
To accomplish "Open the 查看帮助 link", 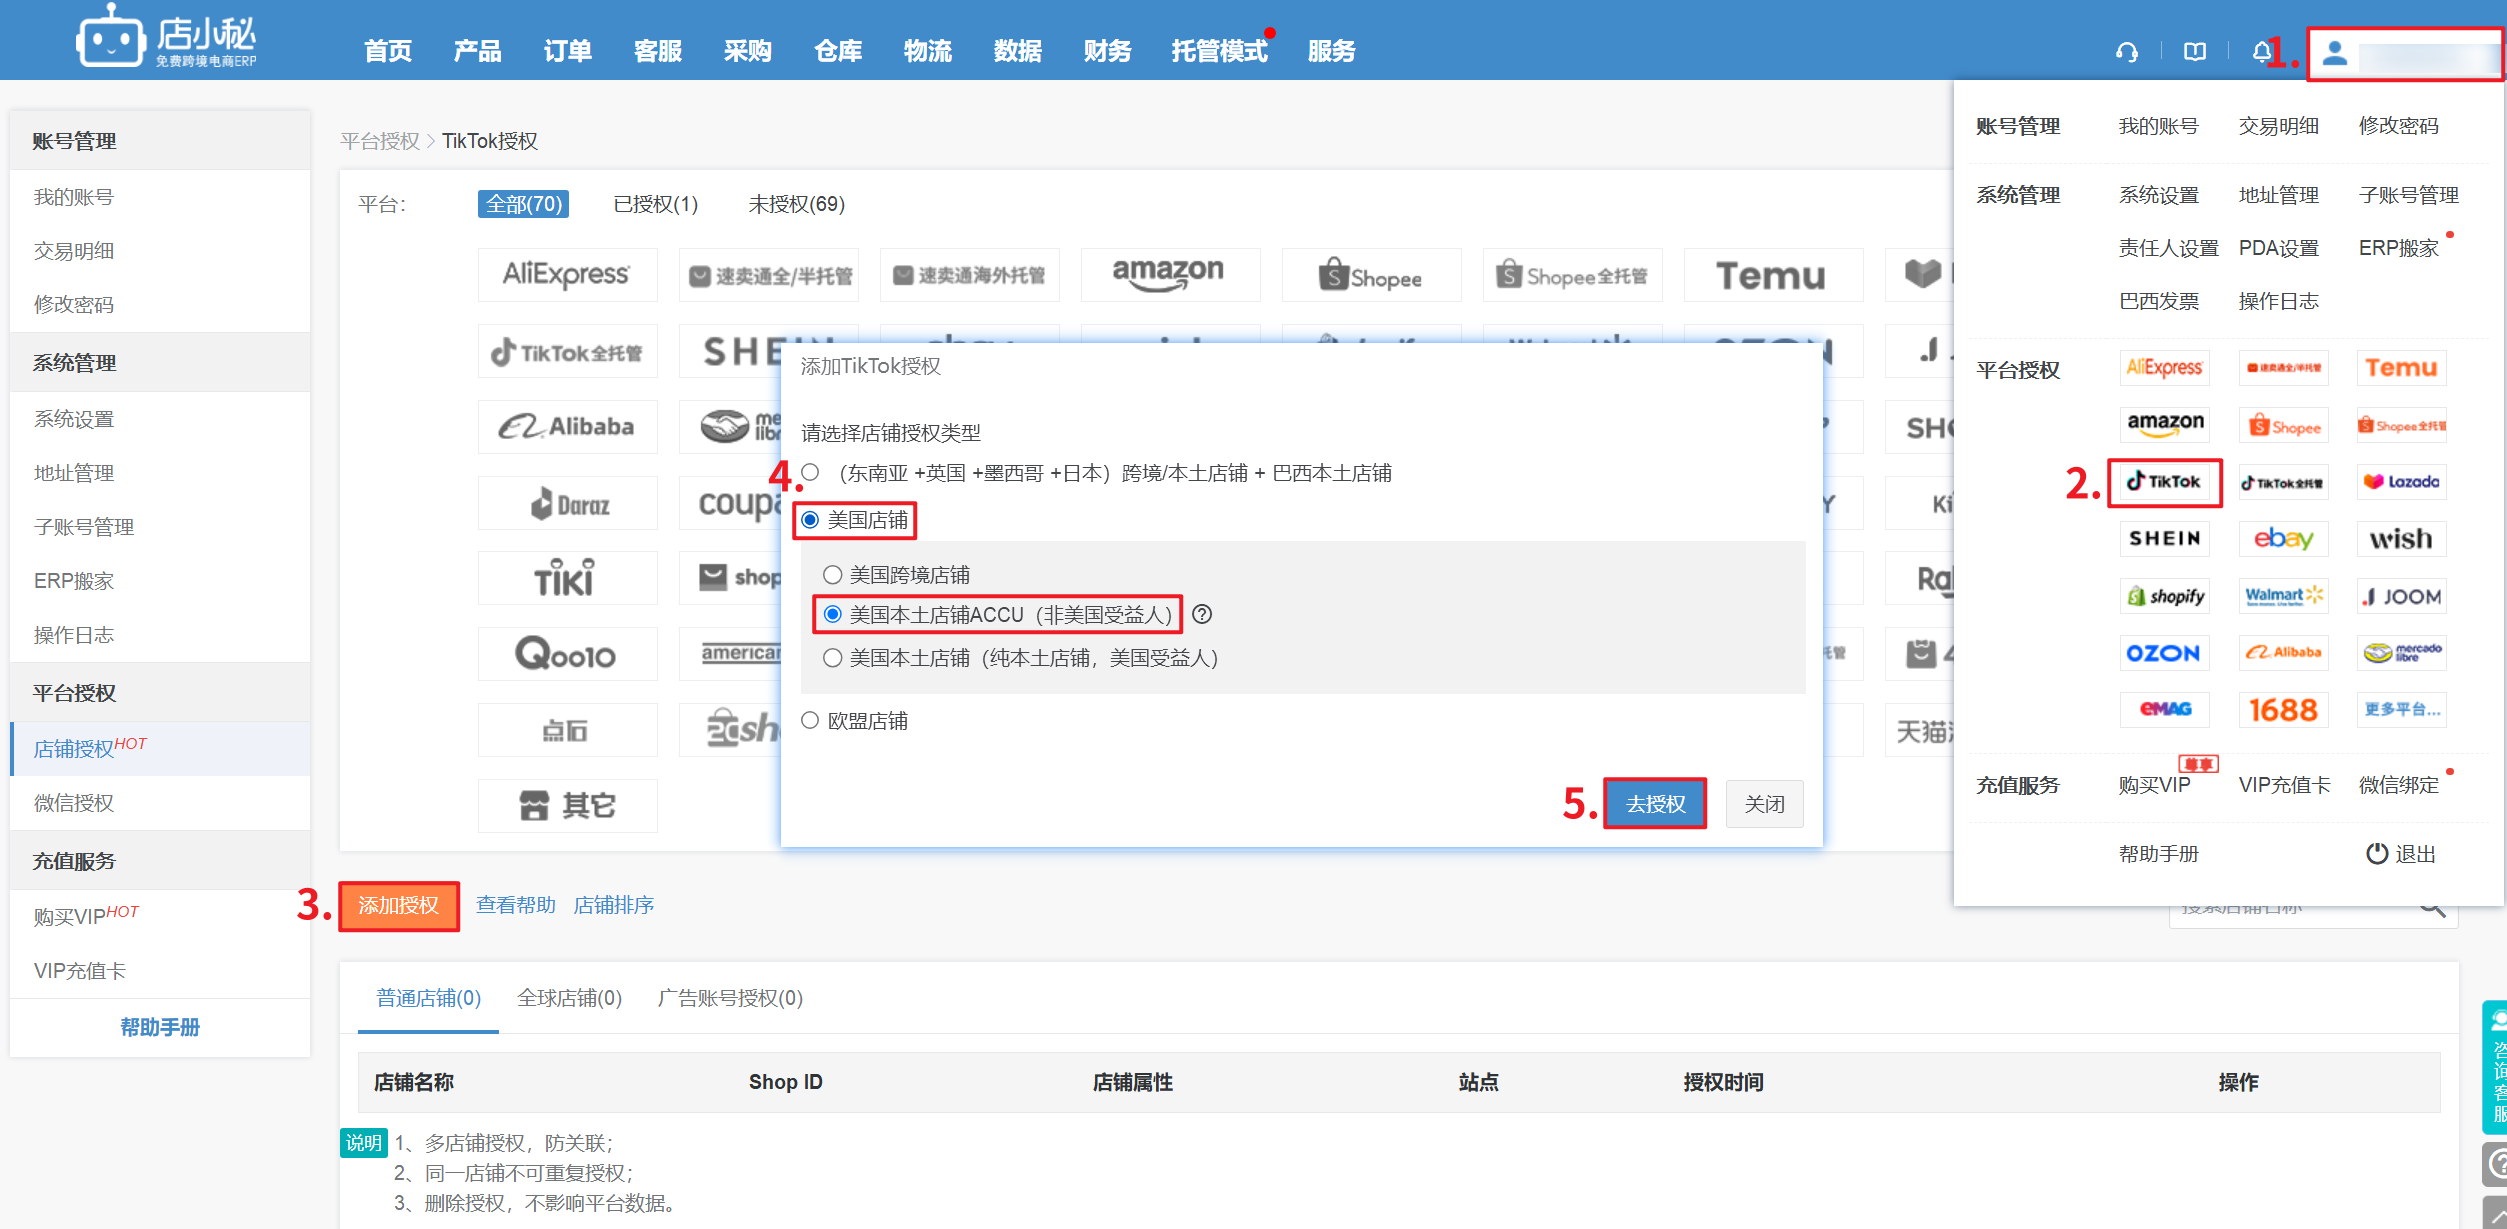I will click(516, 905).
